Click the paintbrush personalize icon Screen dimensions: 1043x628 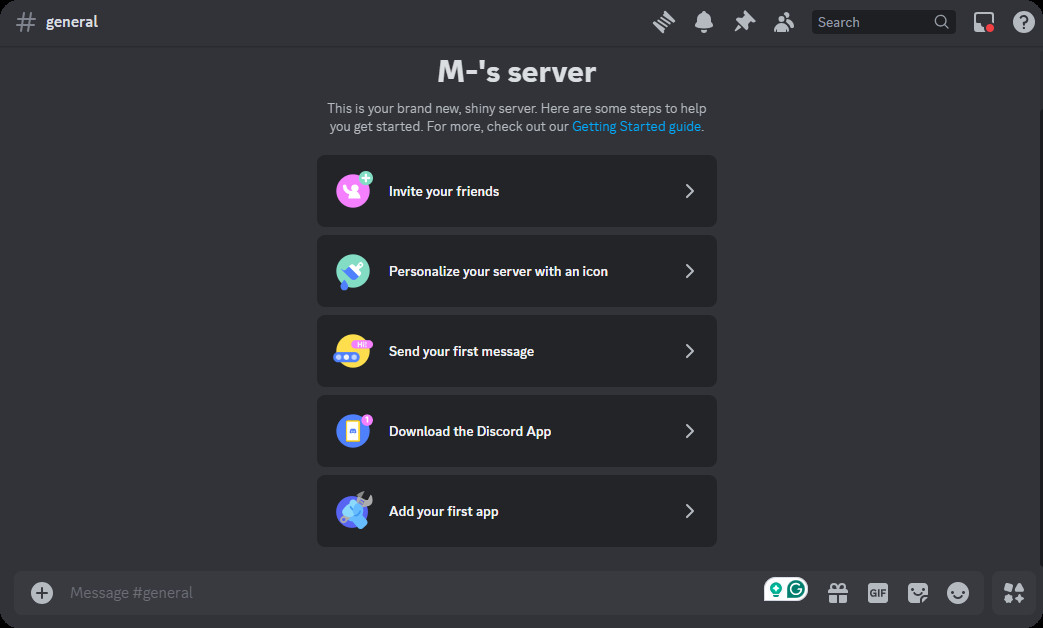coord(353,271)
